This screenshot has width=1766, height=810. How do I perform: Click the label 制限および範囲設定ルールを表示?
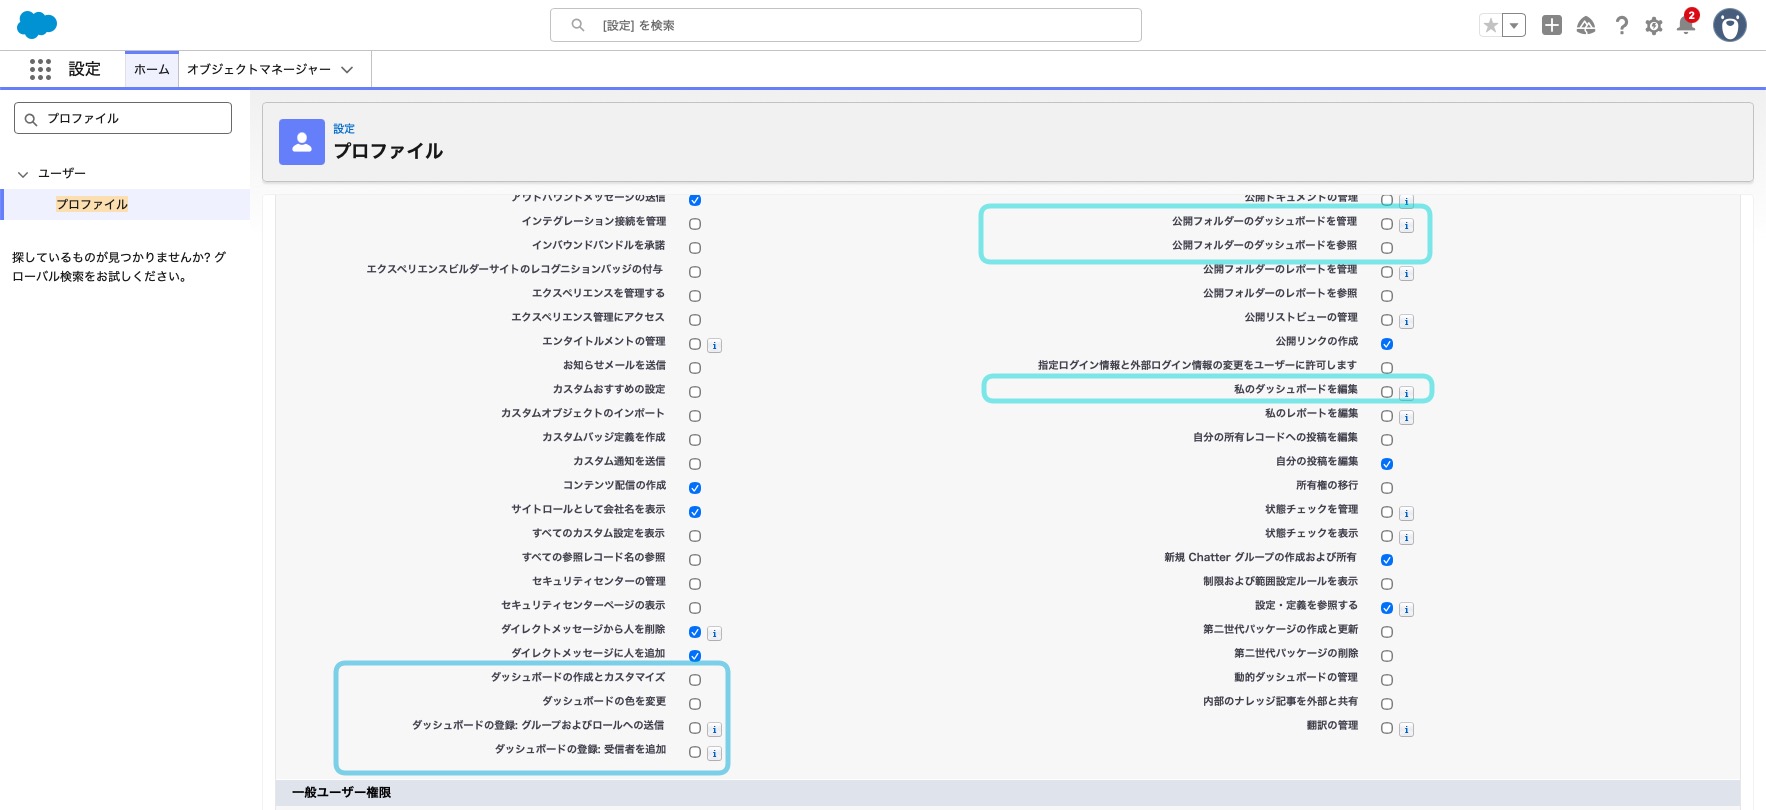point(1280,582)
